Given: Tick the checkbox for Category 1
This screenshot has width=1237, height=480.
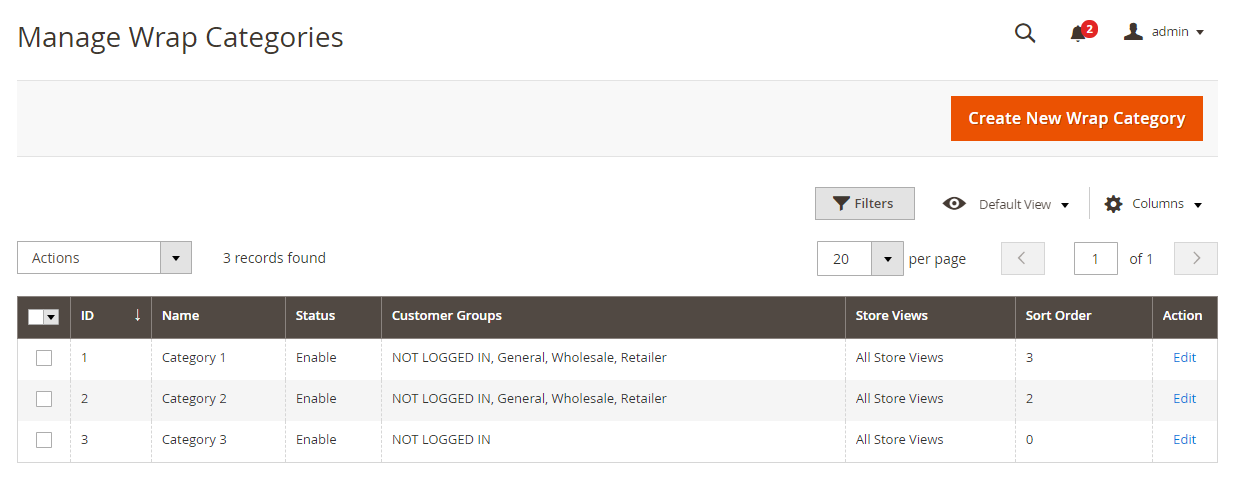Looking at the screenshot, I should point(44,358).
